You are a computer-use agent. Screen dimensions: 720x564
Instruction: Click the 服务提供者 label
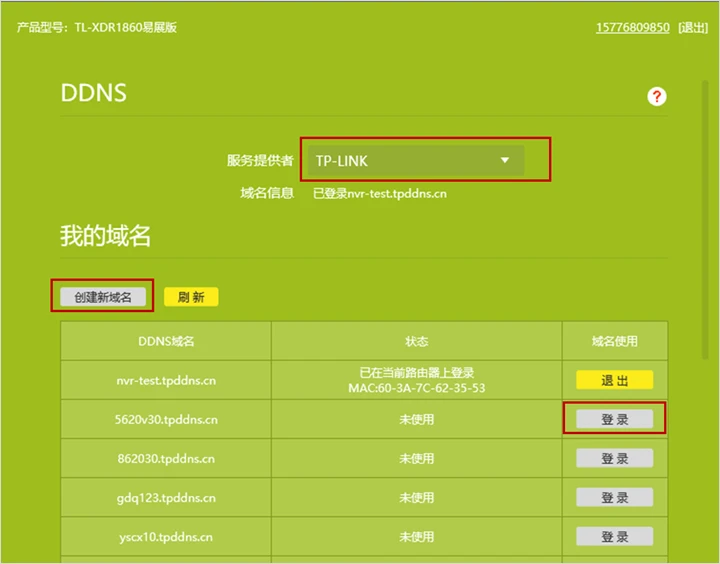(260, 160)
